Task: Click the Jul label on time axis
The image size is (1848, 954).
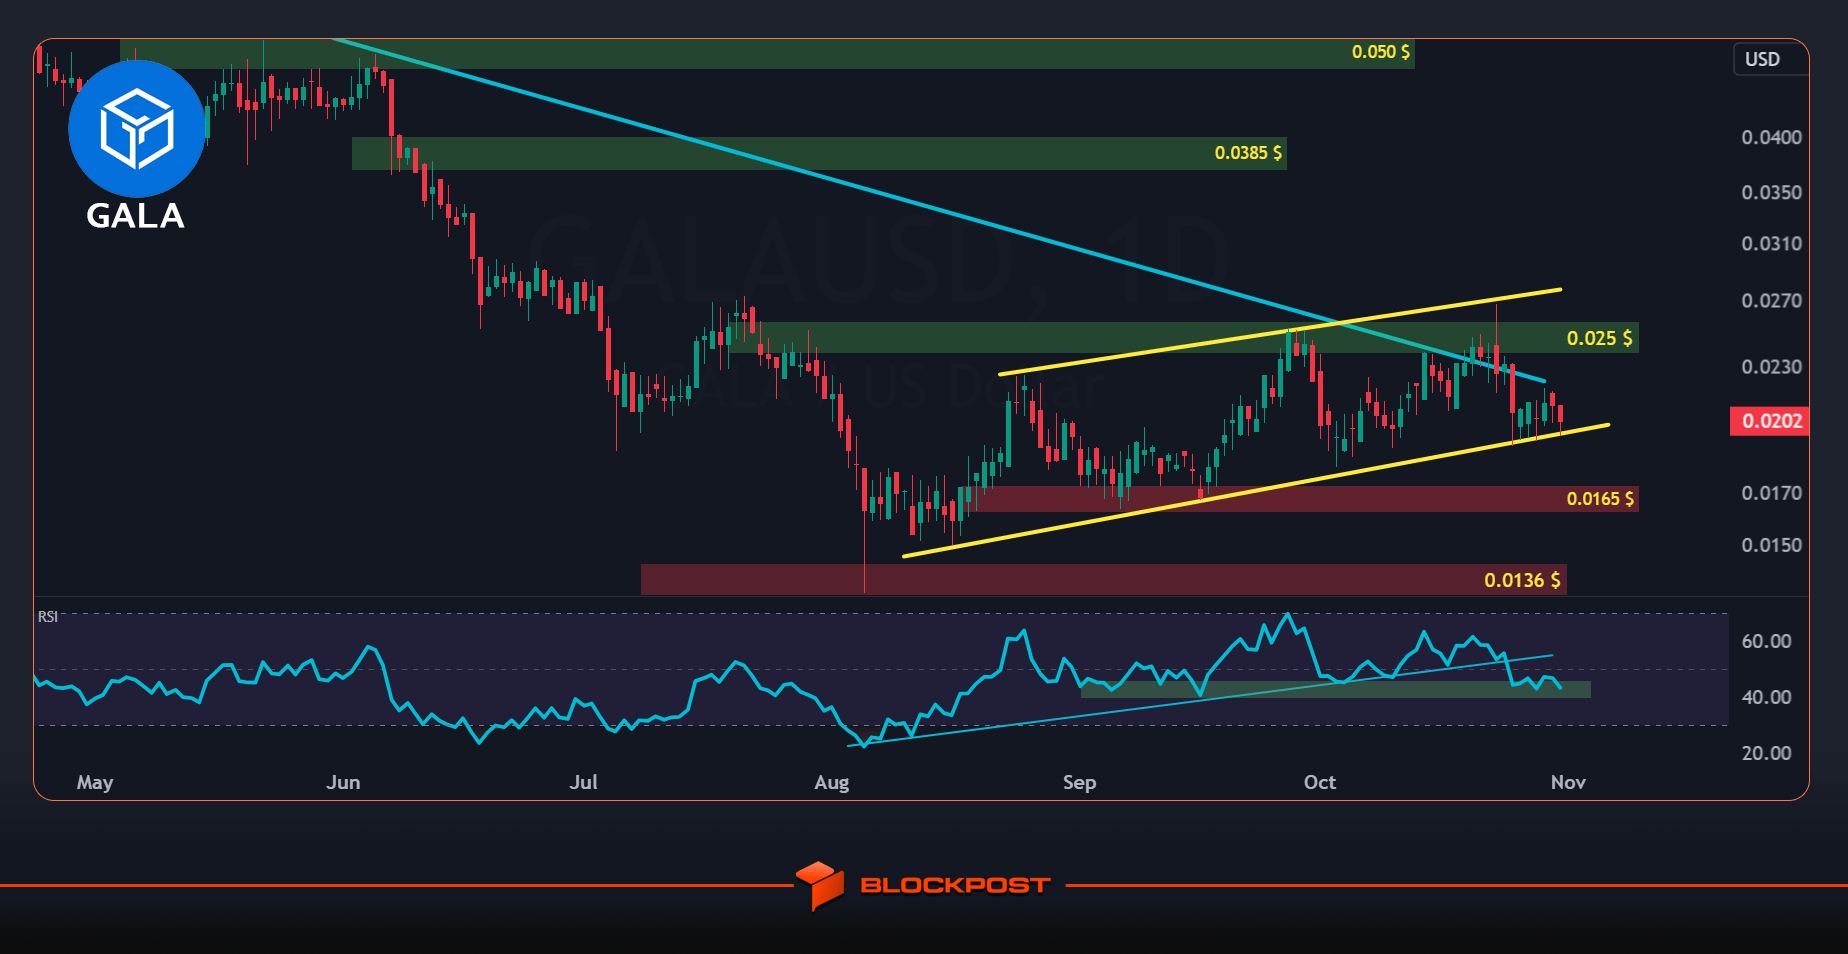Action: [x=583, y=783]
